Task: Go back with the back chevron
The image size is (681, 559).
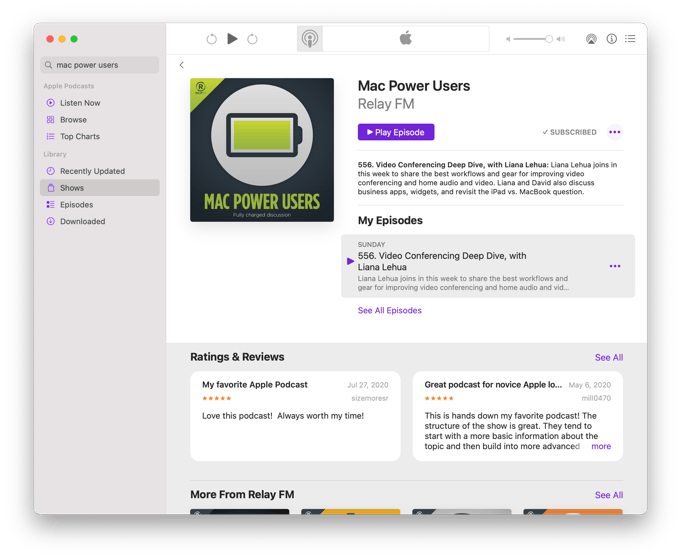Action: coord(182,65)
